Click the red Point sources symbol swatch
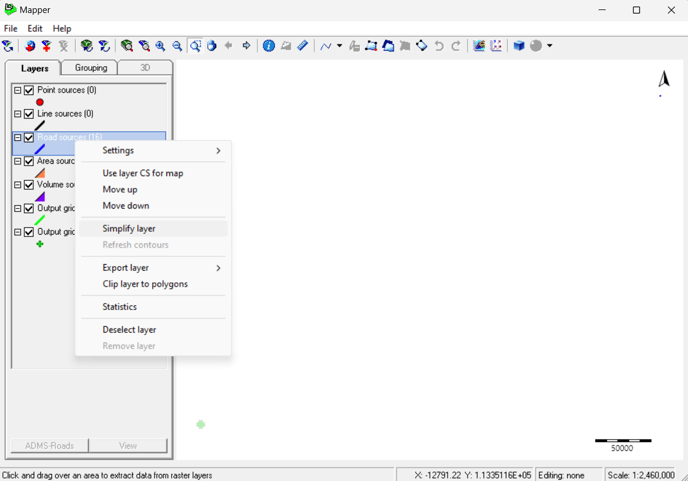 tap(40, 102)
